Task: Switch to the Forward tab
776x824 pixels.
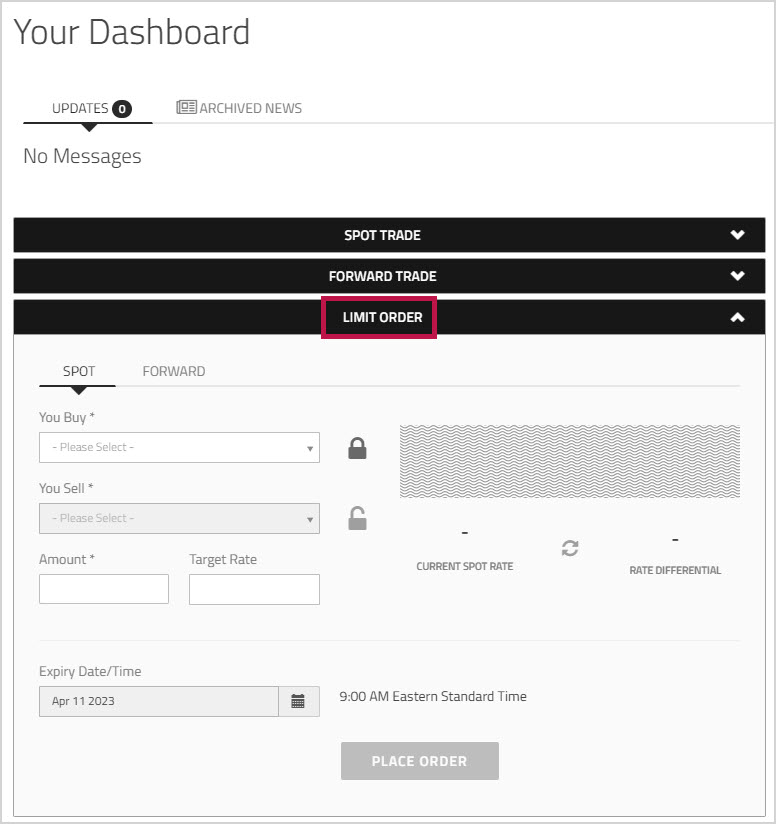Action: [x=173, y=371]
